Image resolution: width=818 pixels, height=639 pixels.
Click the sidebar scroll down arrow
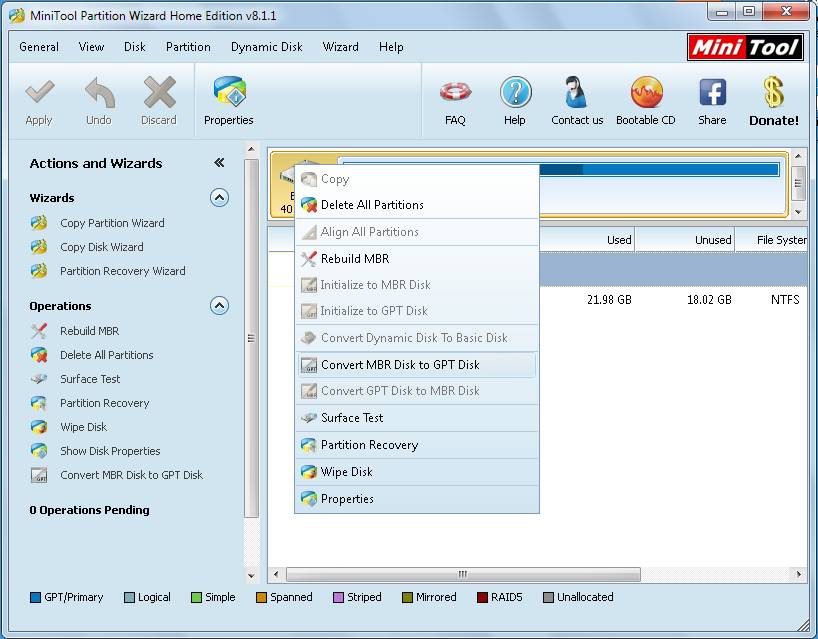pyautogui.click(x=251, y=575)
